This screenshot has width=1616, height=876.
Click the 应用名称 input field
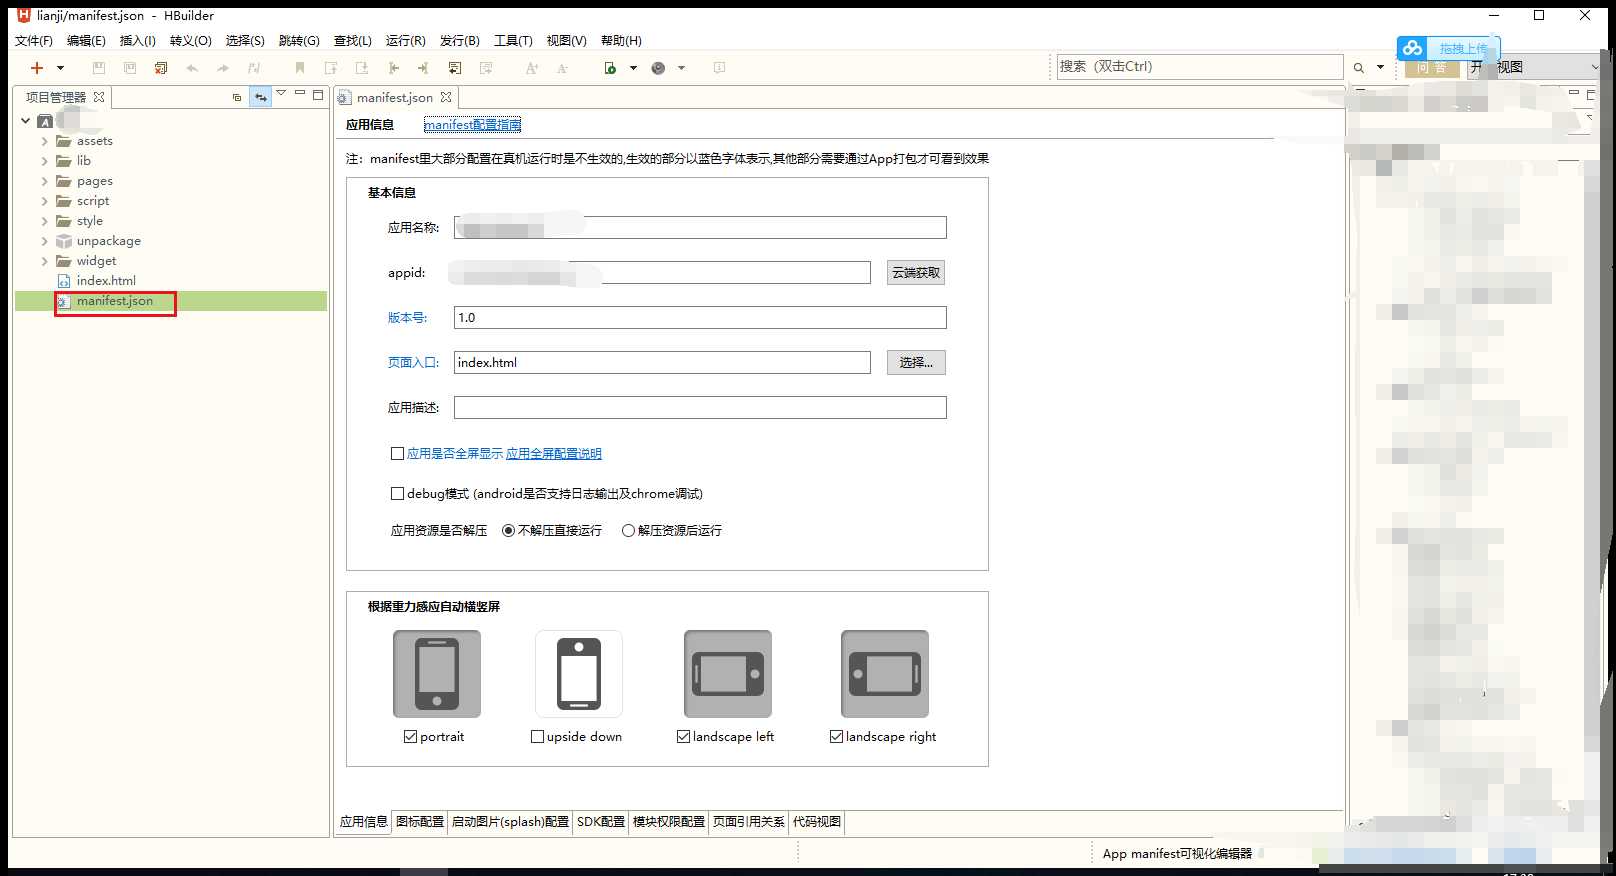[700, 228]
